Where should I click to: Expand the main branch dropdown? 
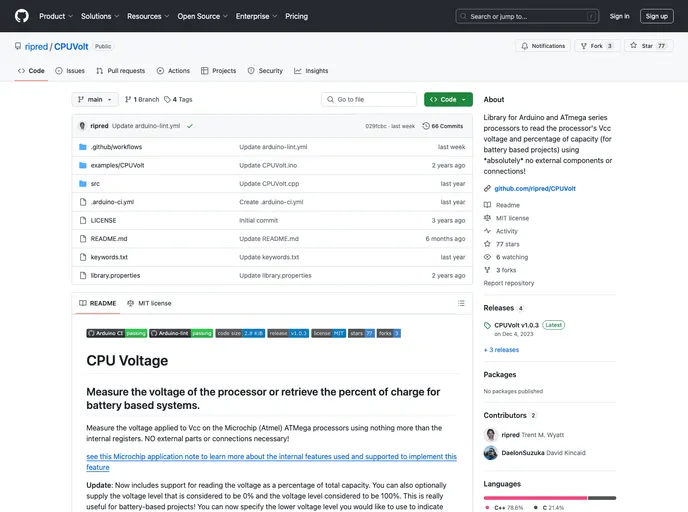point(95,100)
